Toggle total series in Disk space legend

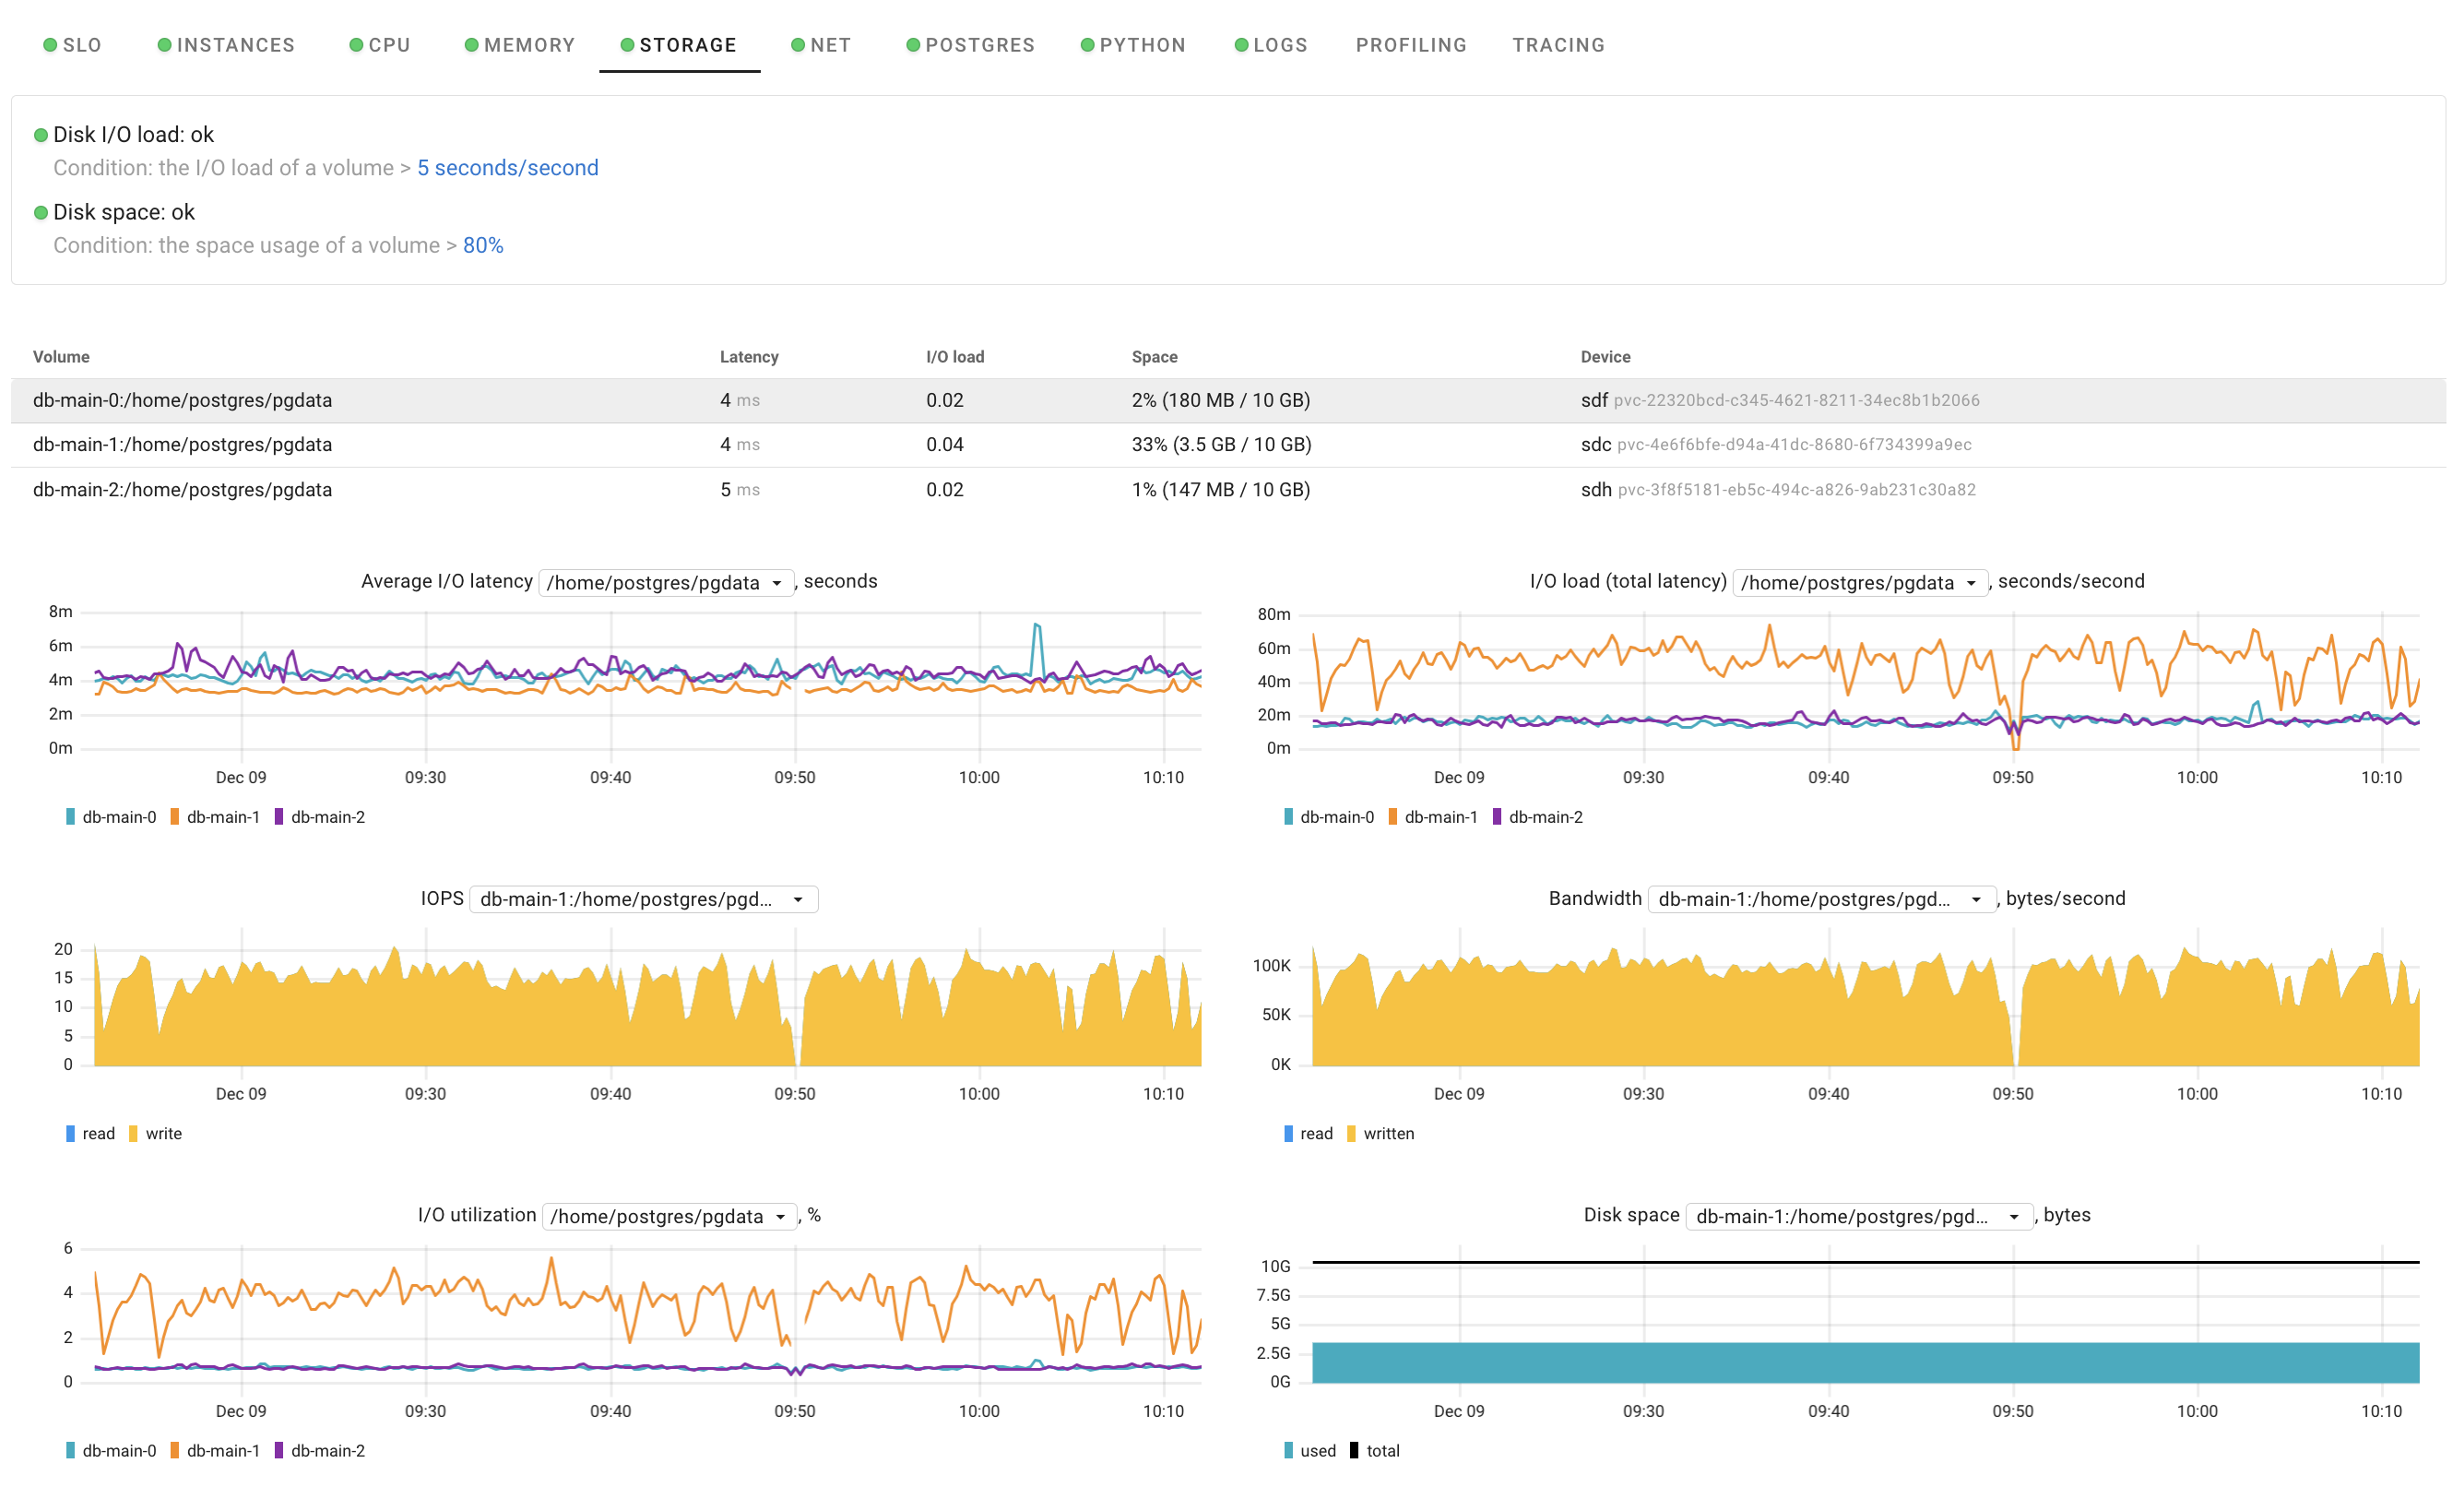coord(1375,1451)
